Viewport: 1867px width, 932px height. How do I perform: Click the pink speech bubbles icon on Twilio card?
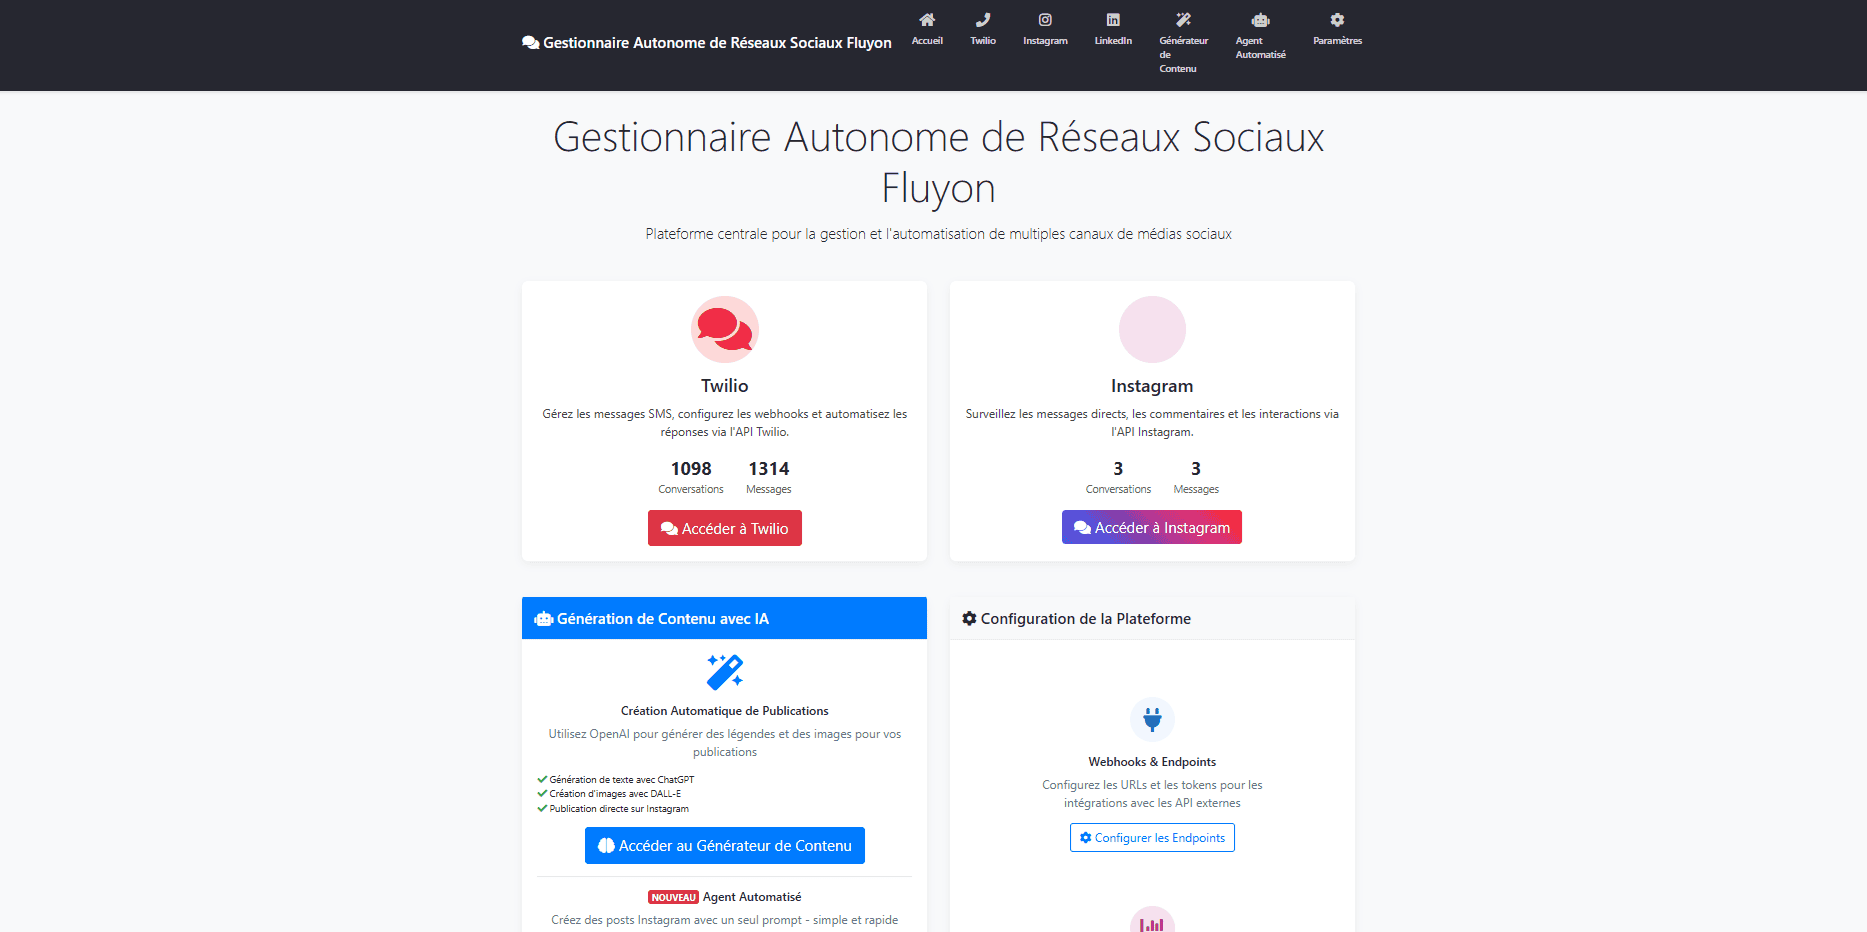click(725, 329)
